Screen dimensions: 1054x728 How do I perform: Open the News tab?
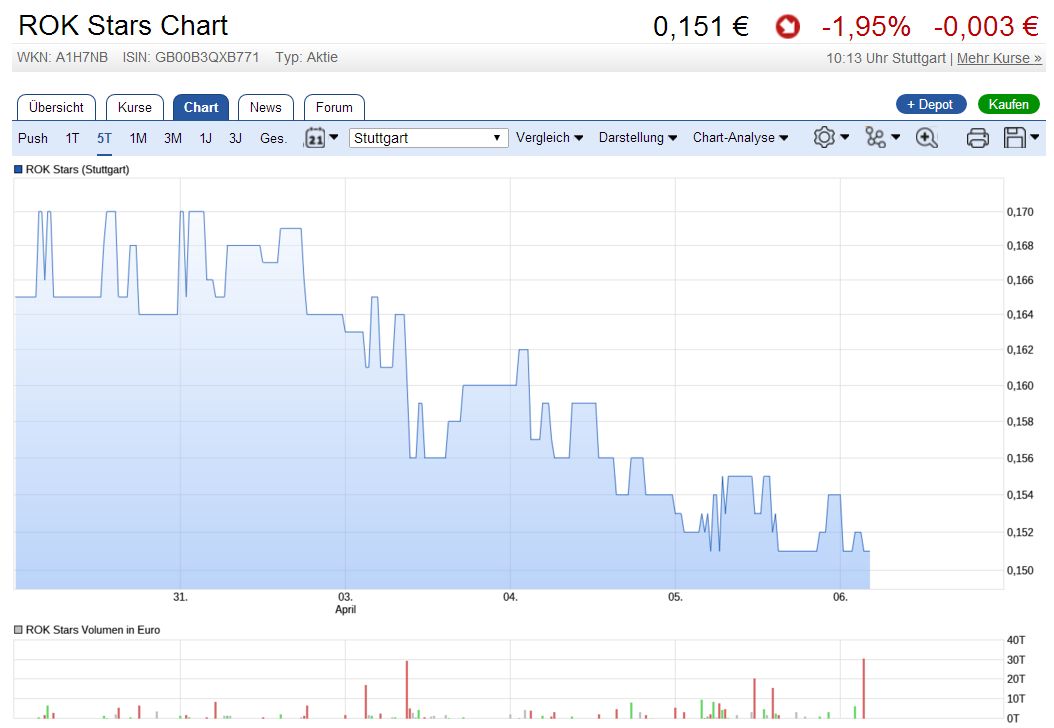click(x=266, y=108)
